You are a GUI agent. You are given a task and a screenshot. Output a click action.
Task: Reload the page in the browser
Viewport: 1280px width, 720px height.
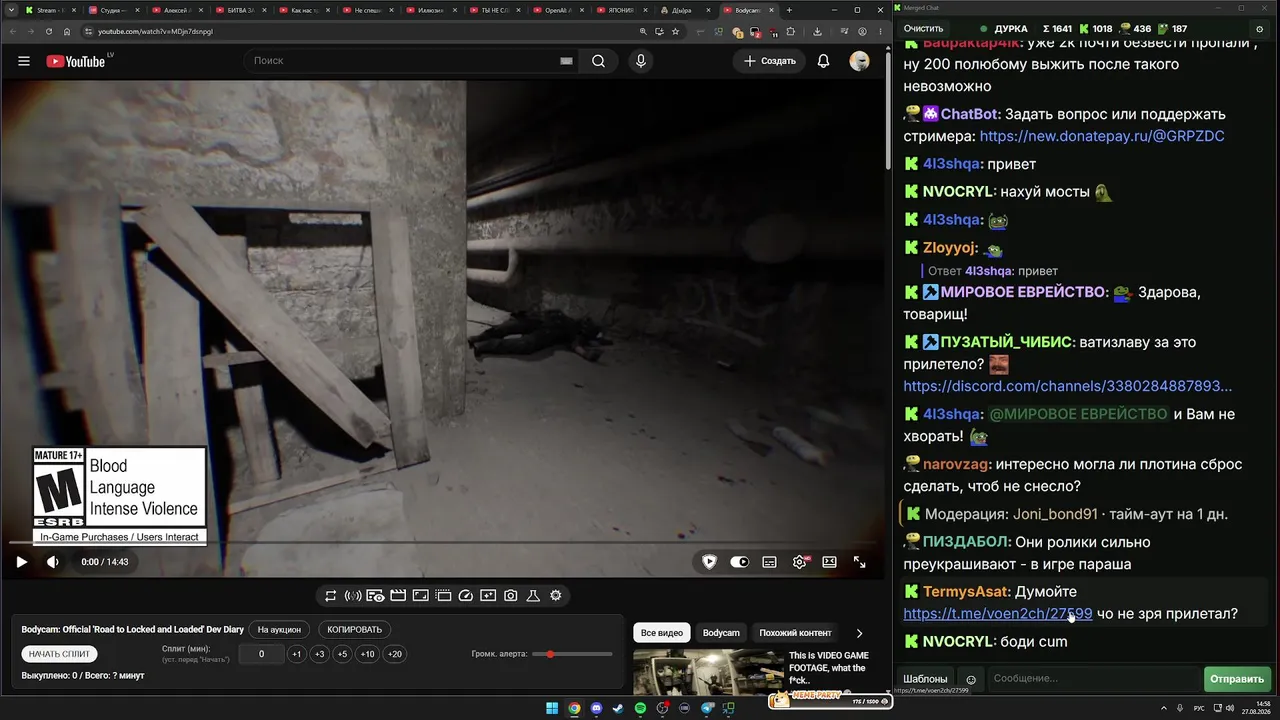click(x=49, y=31)
